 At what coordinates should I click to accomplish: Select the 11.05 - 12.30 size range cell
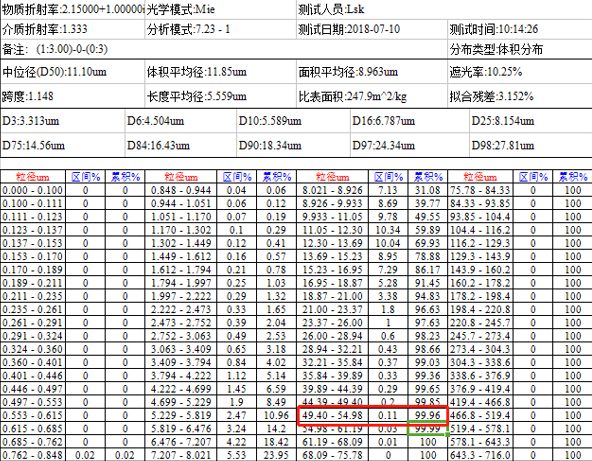click(x=332, y=230)
